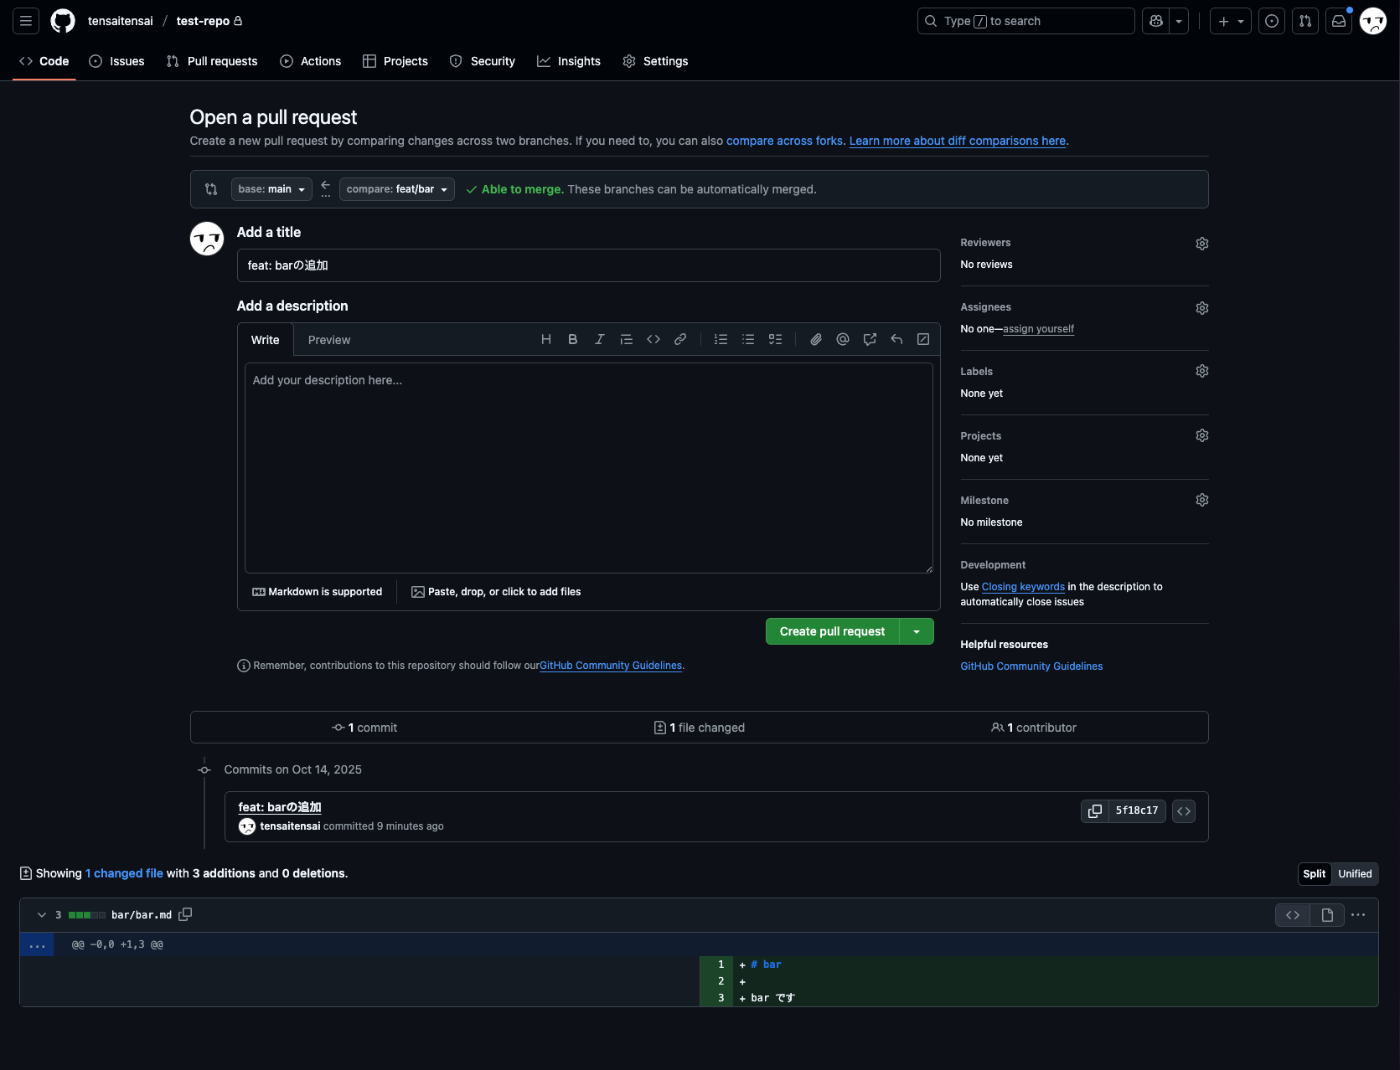1400x1070 pixels.
Task: Open more options for bar/bar.md diff
Action: pos(1358,915)
